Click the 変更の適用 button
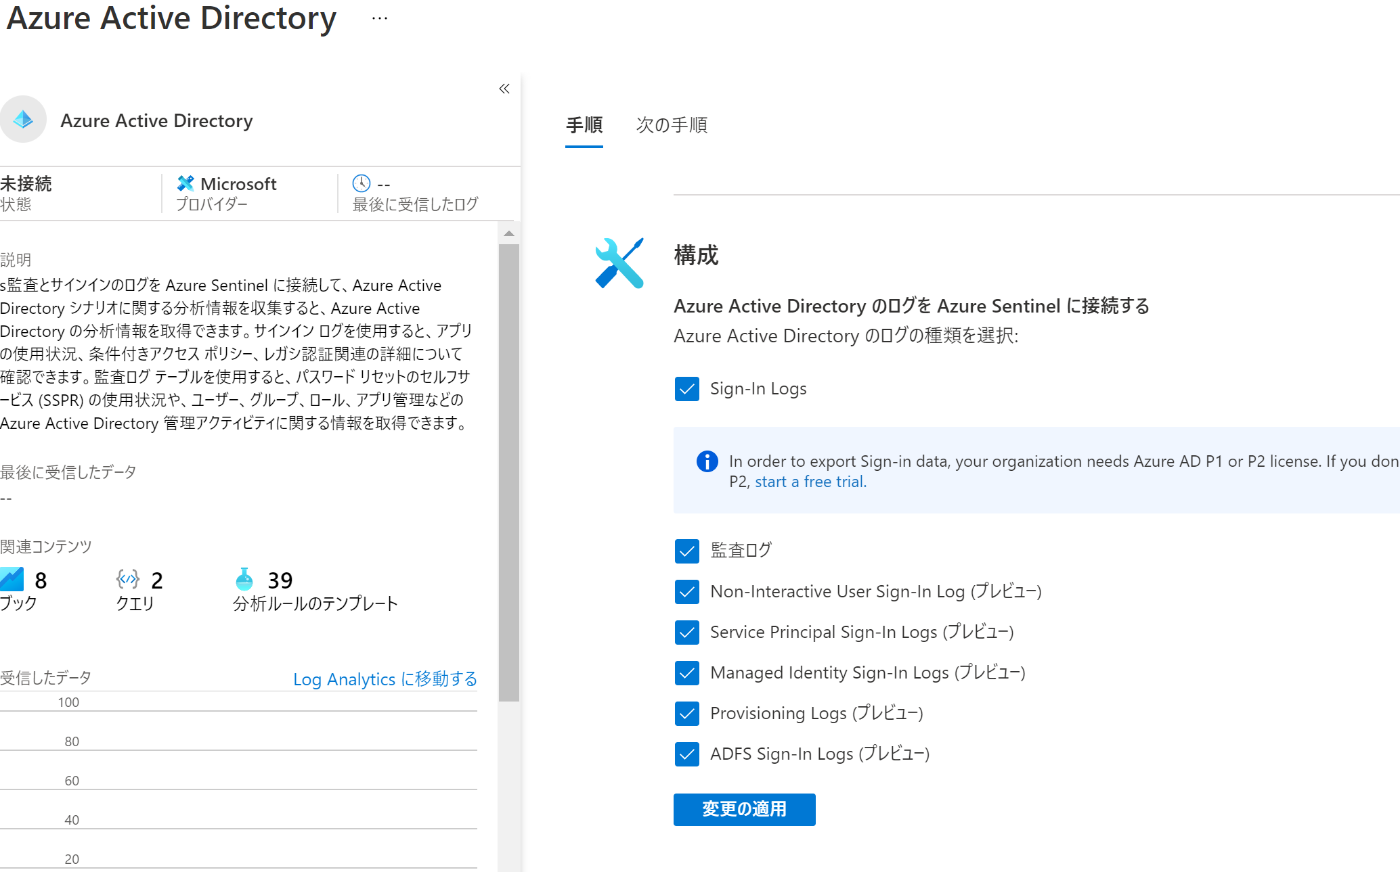 click(x=744, y=809)
